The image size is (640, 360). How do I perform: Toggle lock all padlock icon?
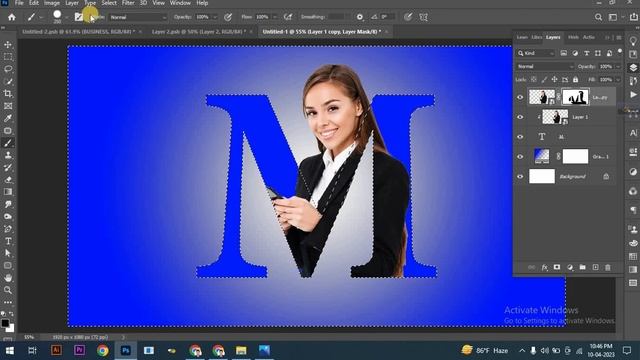(576, 79)
